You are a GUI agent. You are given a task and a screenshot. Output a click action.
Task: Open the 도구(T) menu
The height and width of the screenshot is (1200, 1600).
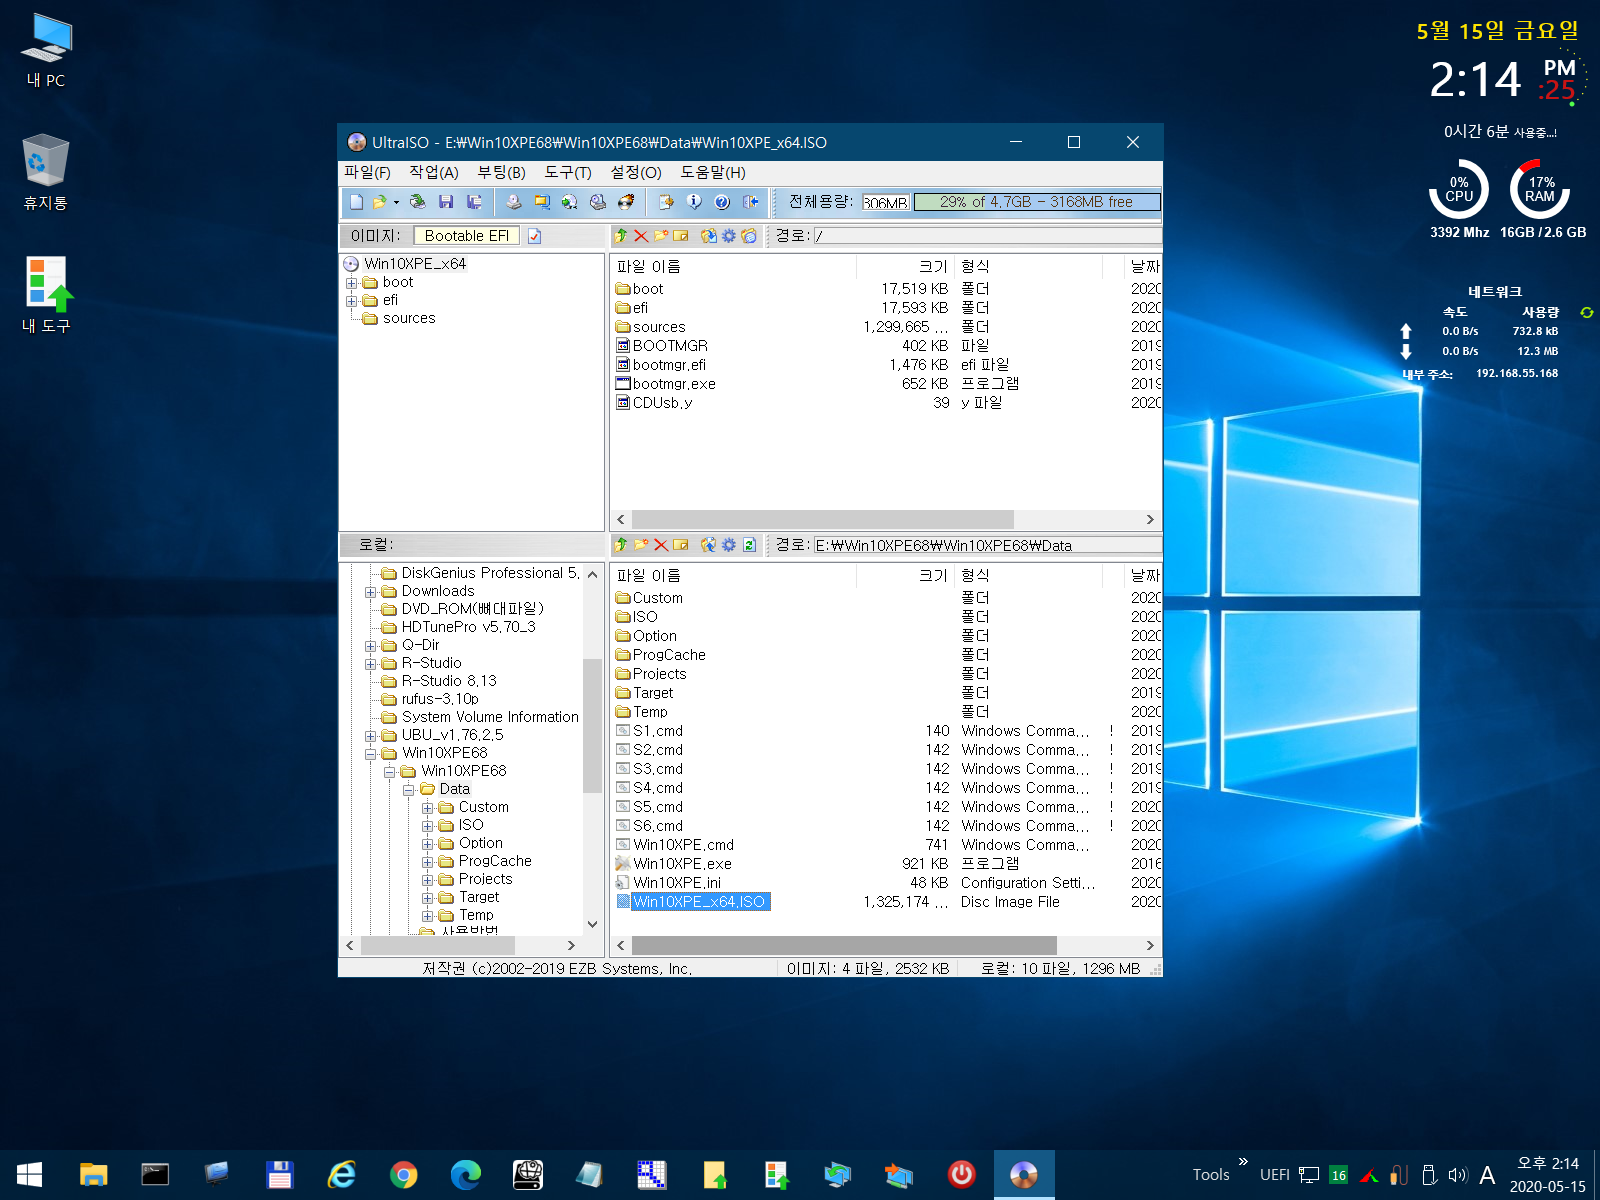pyautogui.click(x=568, y=172)
